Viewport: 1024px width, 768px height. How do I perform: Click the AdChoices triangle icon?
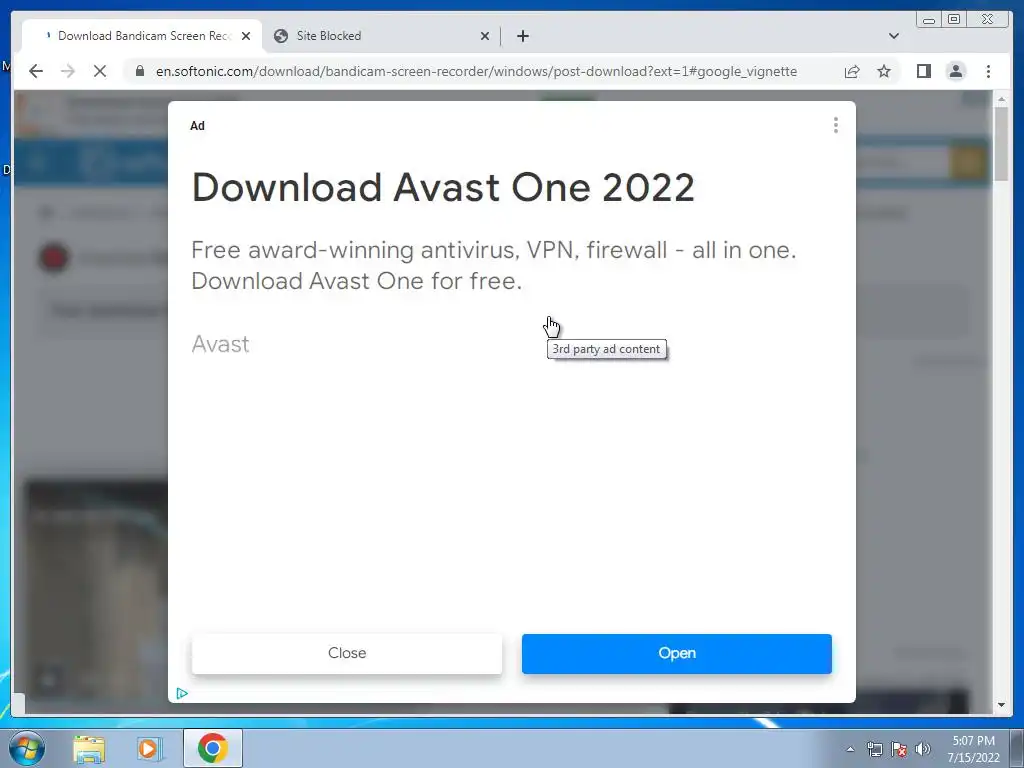pyautogui.click(x=182, y=694)
